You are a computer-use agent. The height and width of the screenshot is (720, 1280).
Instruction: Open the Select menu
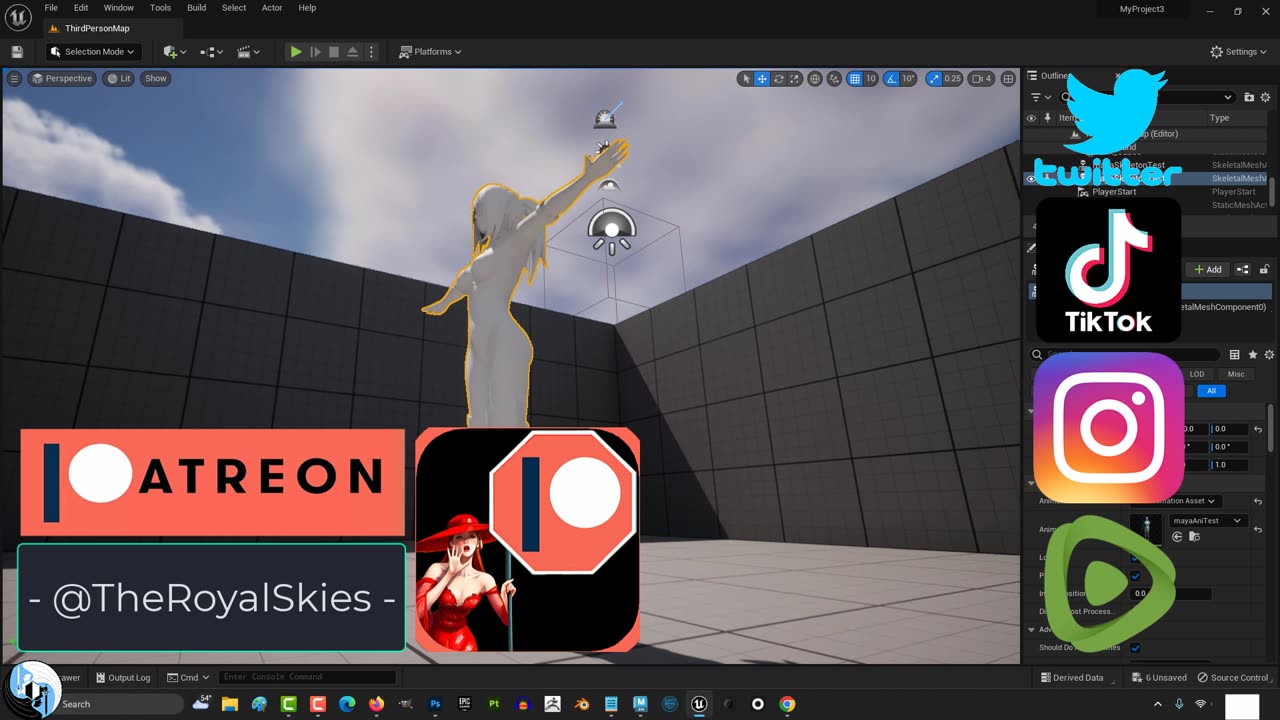234,8
